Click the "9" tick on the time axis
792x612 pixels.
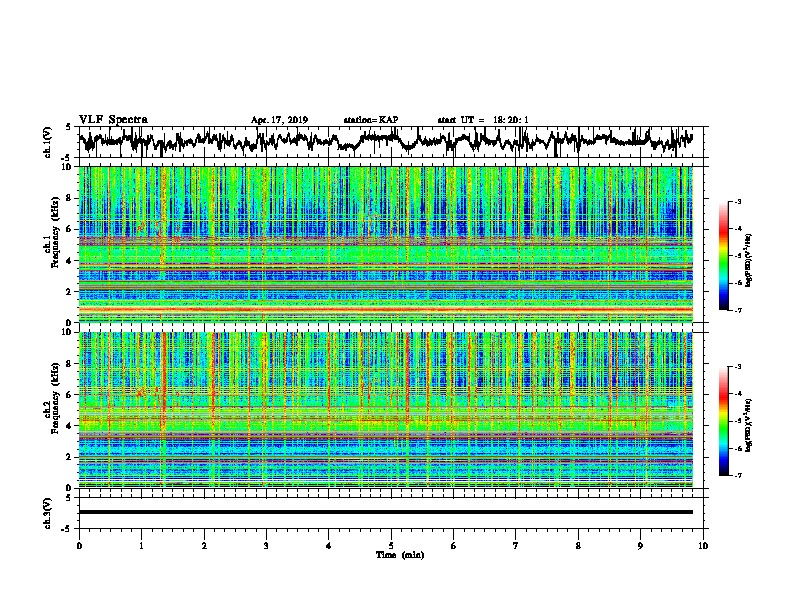[640, 546]
